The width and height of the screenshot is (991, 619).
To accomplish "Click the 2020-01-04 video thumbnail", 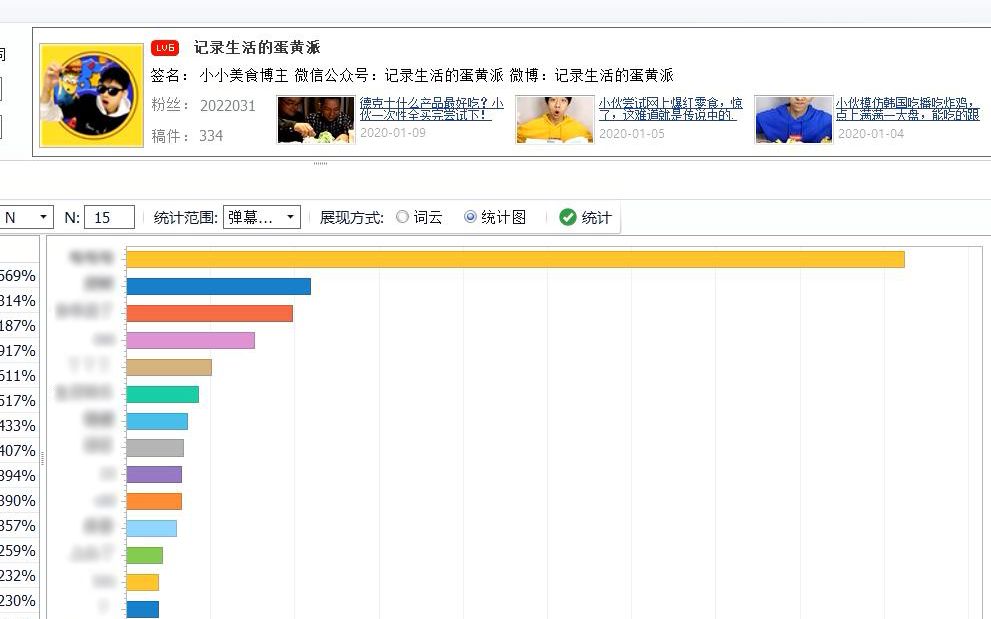I will click(x=793, y=118).
